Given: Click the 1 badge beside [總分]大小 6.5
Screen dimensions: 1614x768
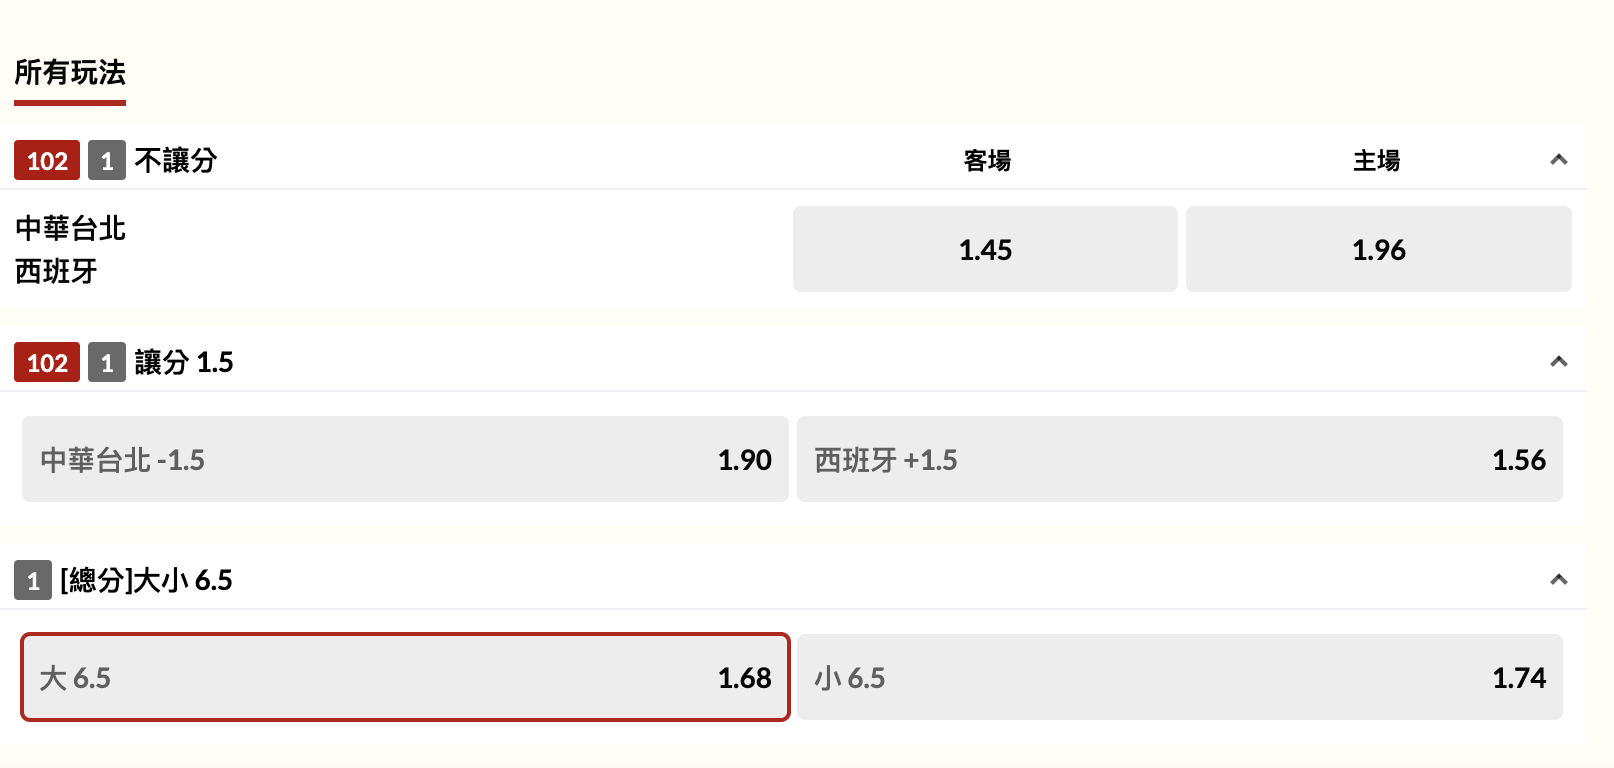Looking at the screenshot, I should click(31, 580).
